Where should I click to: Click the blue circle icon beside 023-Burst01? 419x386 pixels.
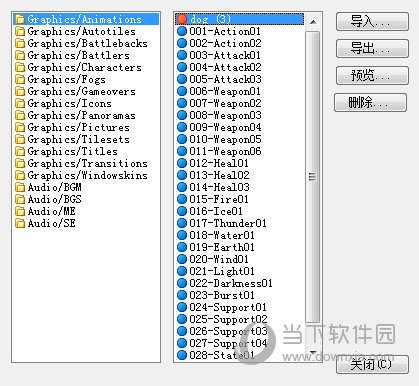tap(182, 295)
